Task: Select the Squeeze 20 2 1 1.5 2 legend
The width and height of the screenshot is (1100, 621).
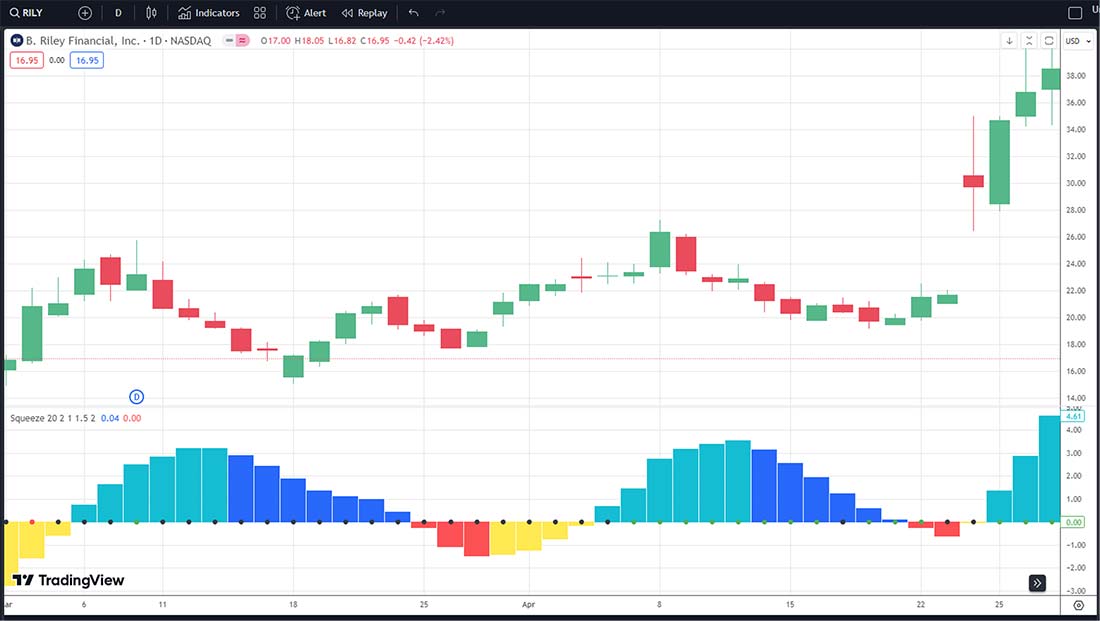Action: pos(53,418)
